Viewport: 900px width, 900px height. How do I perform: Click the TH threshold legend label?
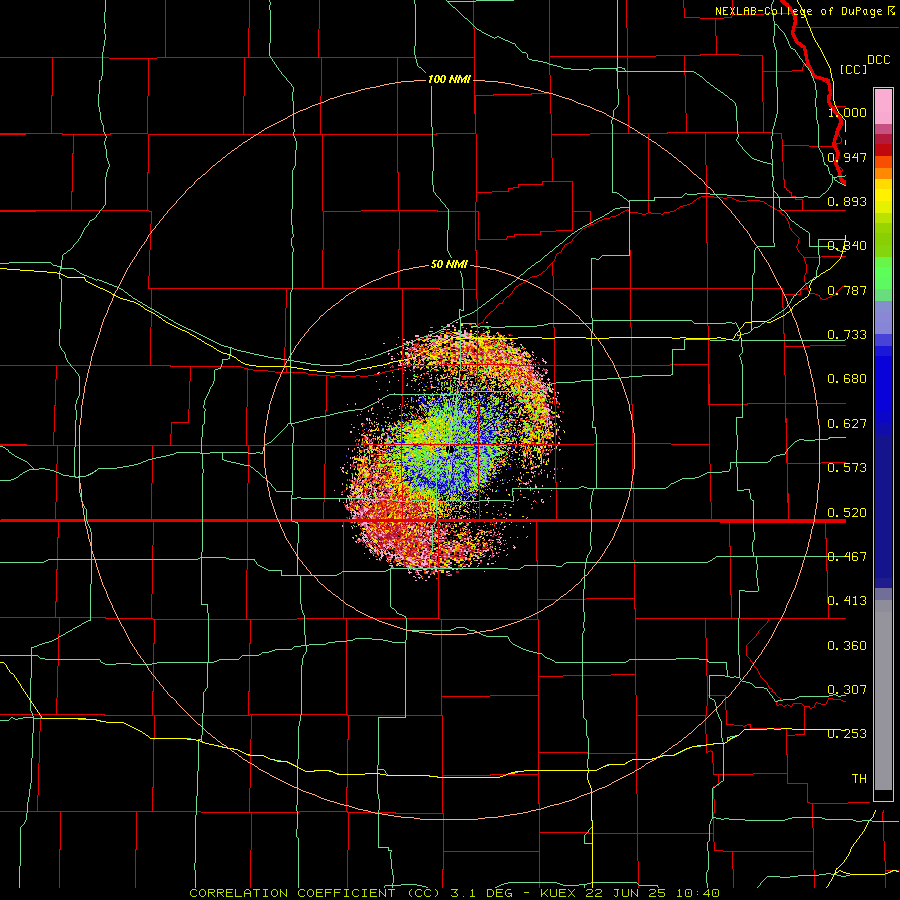point(859,779)
